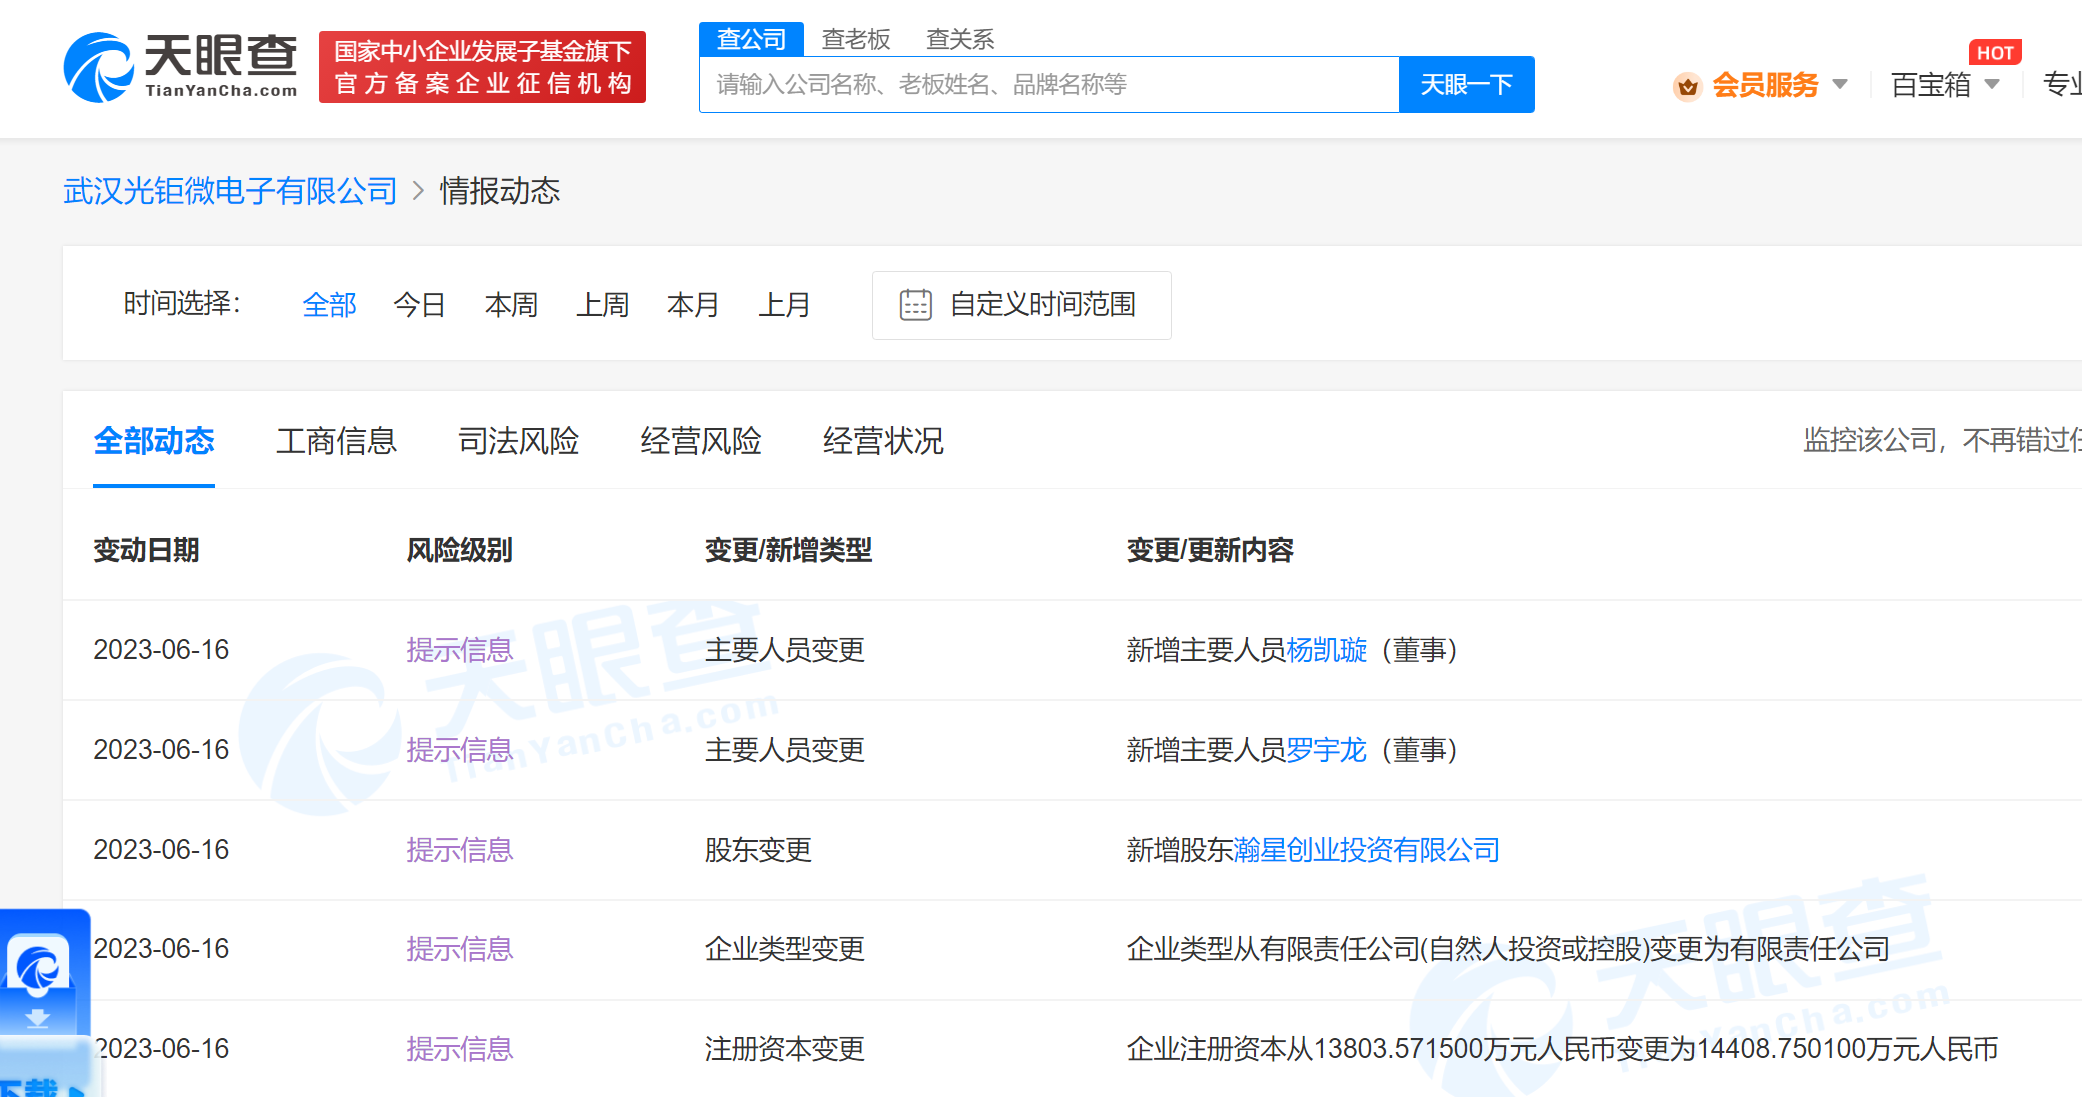Filter time by 上月
The height and width of the screenshot is (1097, 2082).
[x=784, y=305]
